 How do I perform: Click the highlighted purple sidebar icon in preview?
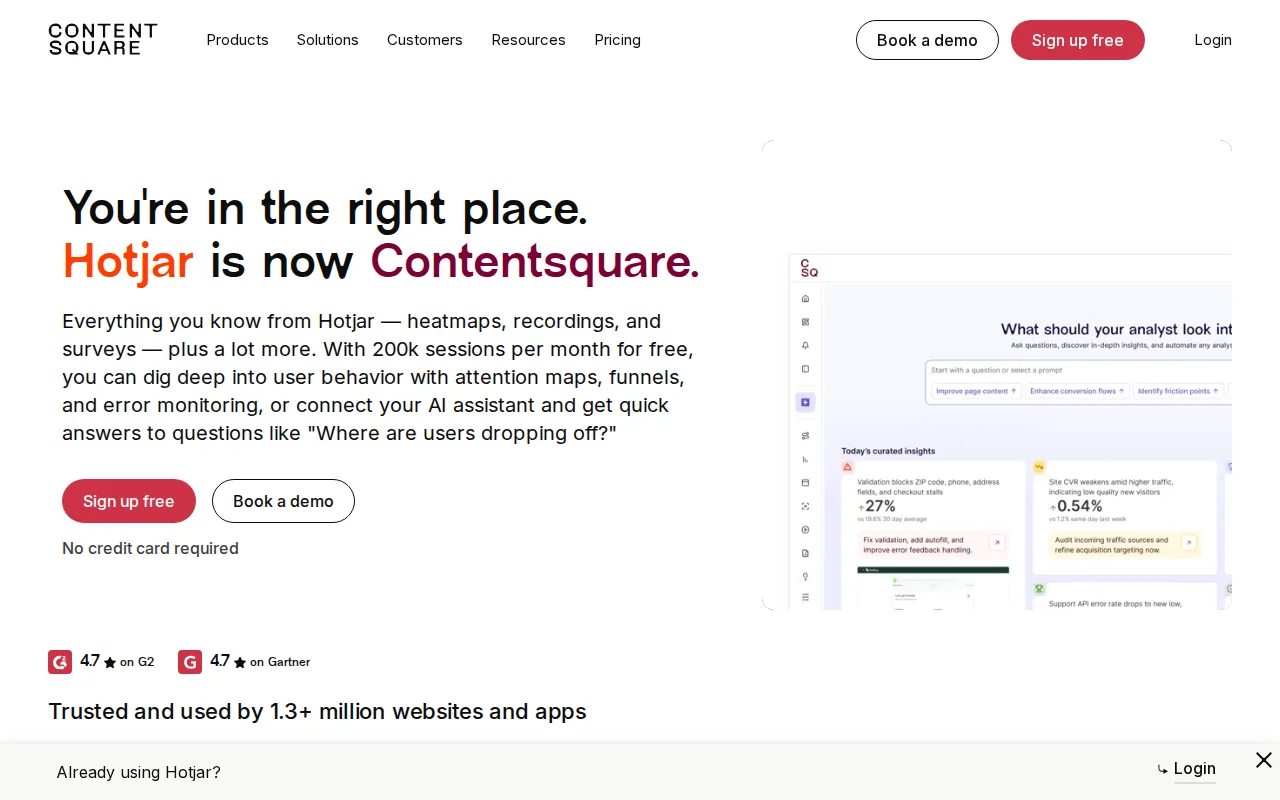805,402
